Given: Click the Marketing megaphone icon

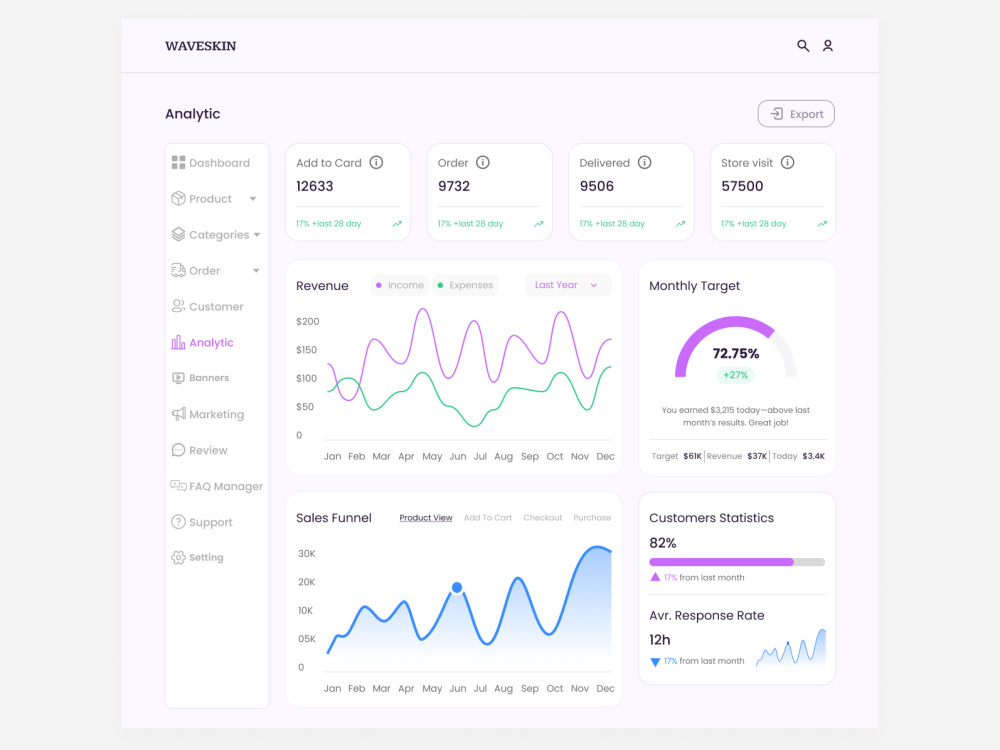Looking at the screenshot, I should click(x=179, y=414).
